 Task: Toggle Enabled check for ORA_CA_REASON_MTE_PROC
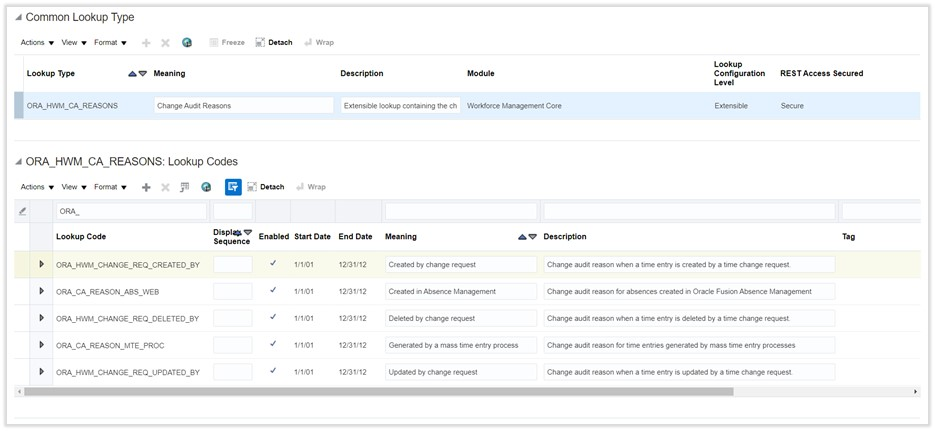click(x=273, y=345)
